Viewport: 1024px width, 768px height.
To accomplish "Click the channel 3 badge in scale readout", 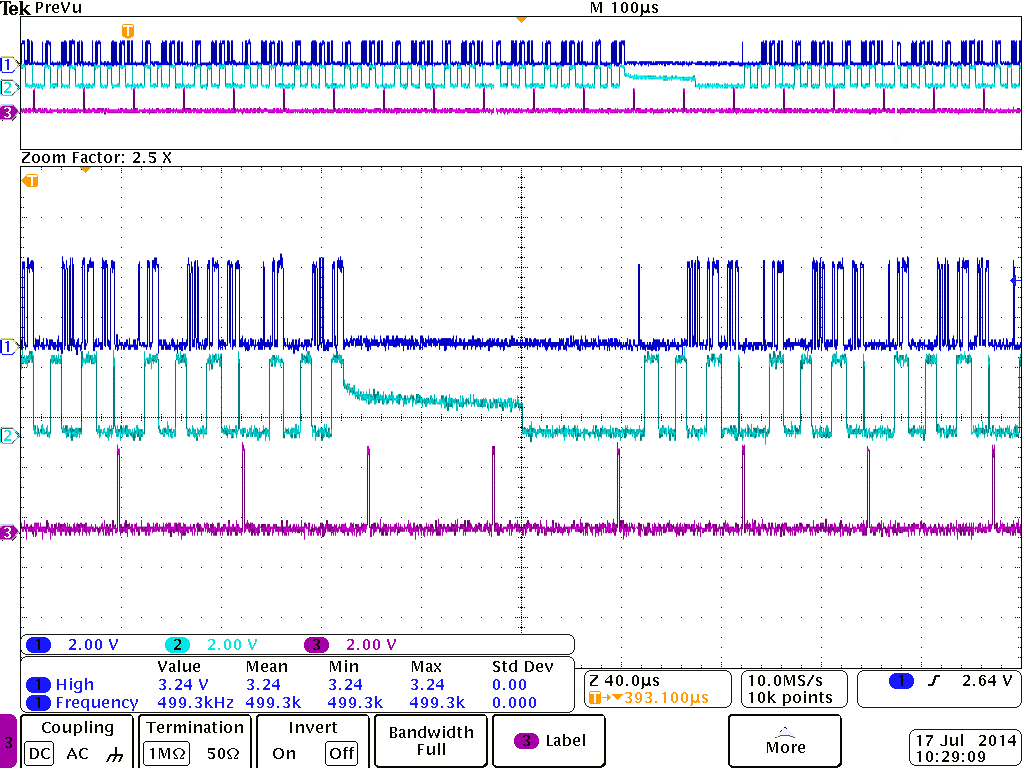I will (316, 645).
